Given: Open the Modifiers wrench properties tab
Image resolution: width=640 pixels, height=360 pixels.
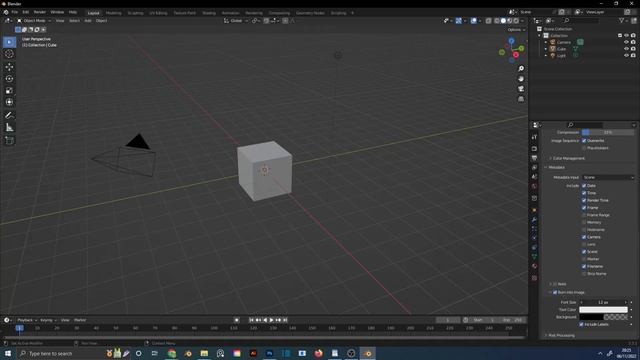Looking at the screenshot, I should pyautogui.click(x=534, y=220).
